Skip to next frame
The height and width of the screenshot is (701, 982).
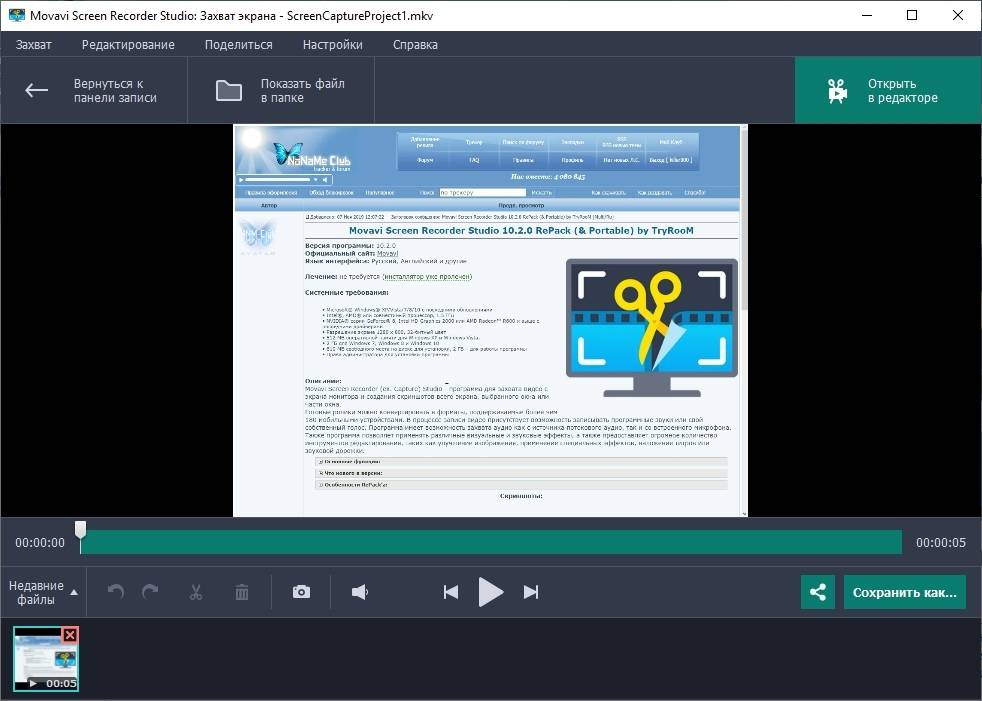[531, 591]
